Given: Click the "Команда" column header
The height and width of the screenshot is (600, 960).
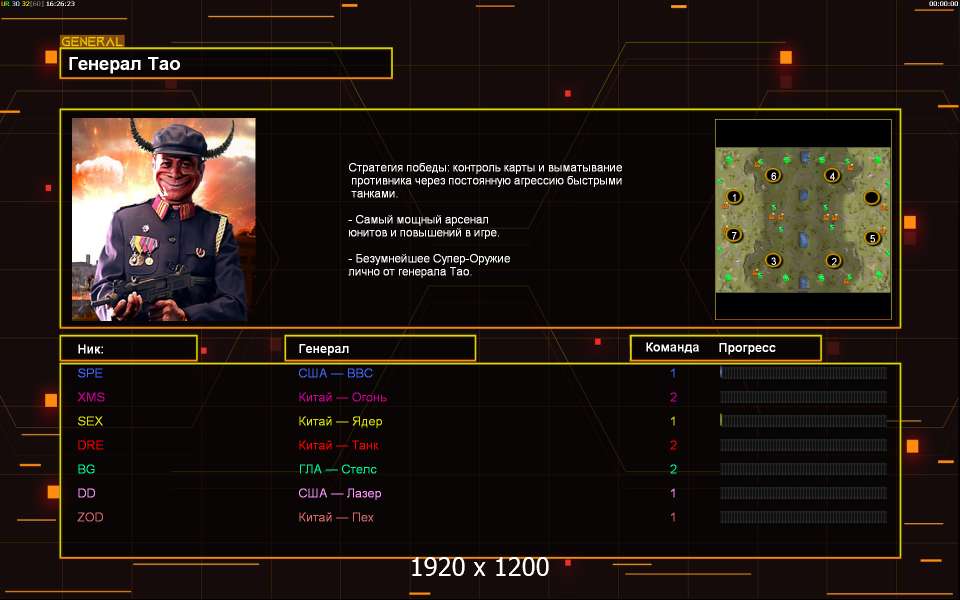Looking at the screenshot, I should click(x=672, y=348).
